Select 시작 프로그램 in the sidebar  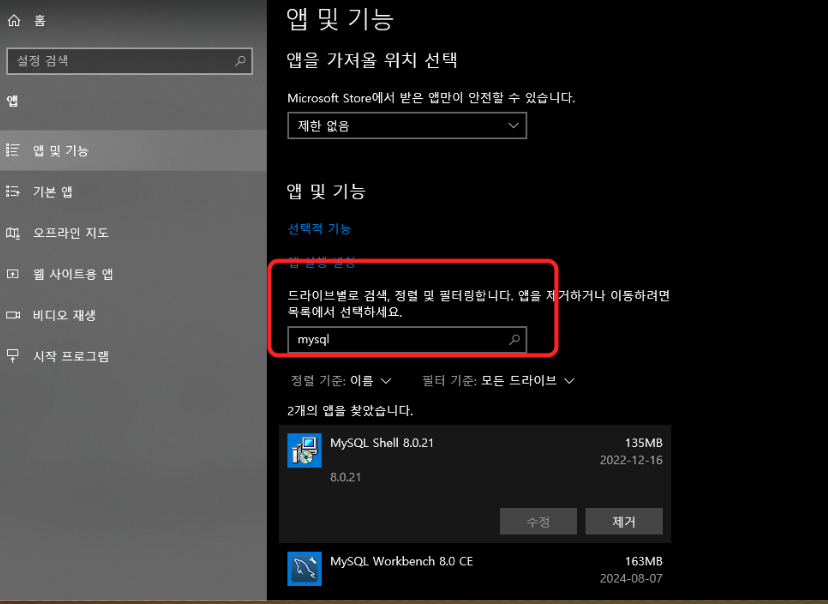pyautogui.click(x=133, y=355)
